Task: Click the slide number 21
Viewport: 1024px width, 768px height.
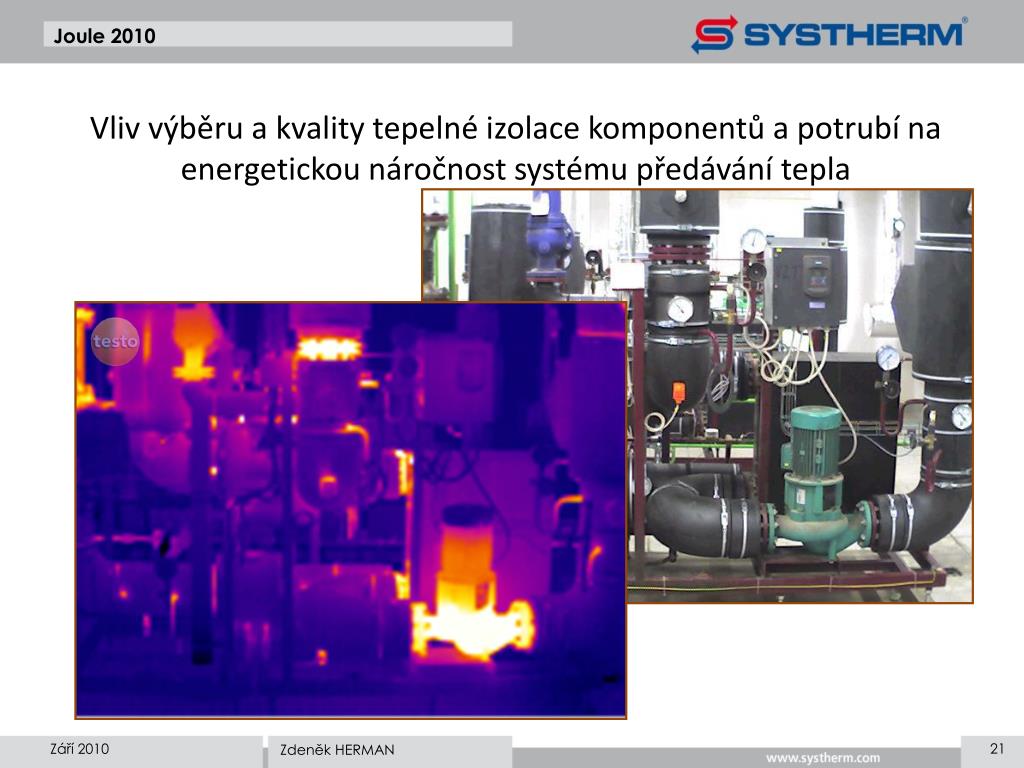Action: click(997, 748)
